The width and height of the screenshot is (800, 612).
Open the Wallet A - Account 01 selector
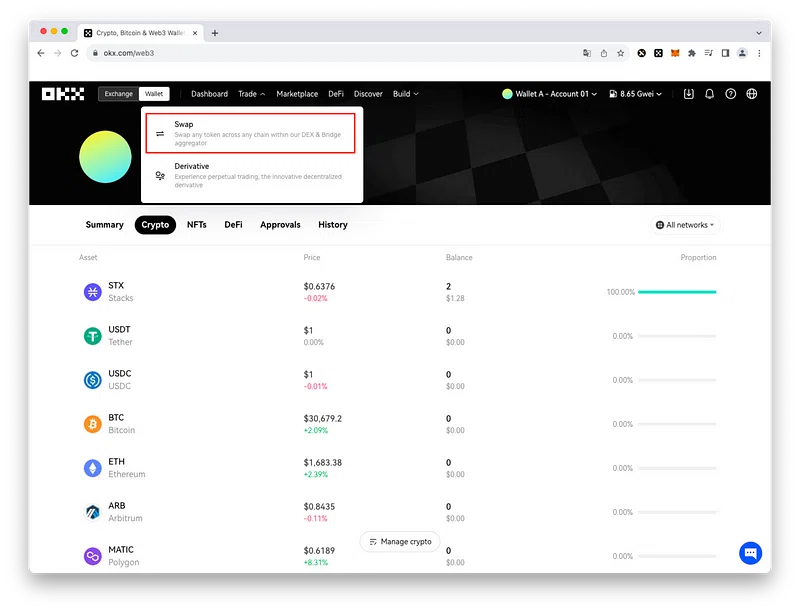(549, 94)
